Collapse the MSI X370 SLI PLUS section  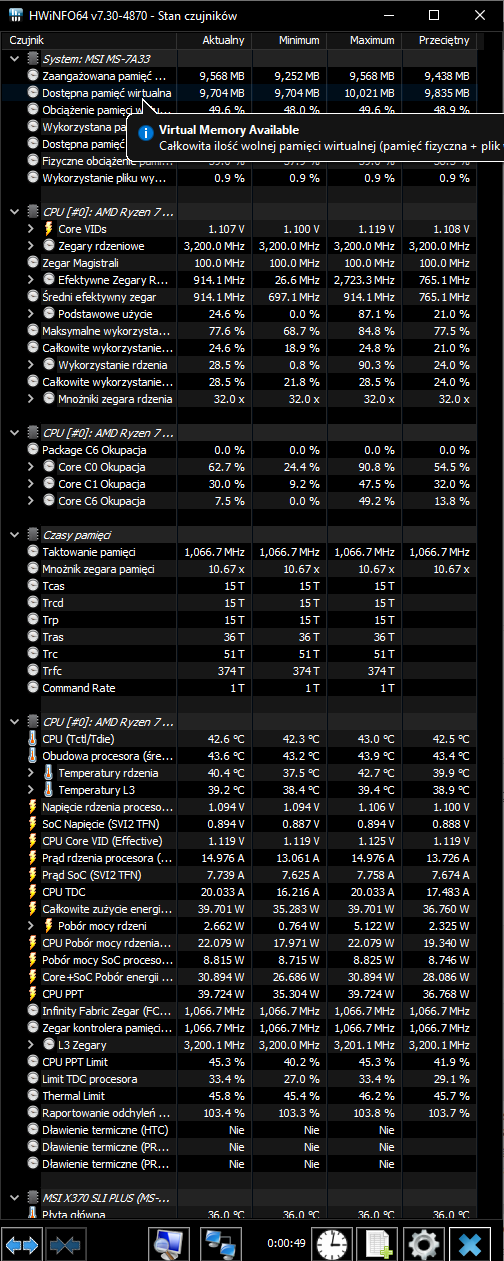(x=13, y=1197)
